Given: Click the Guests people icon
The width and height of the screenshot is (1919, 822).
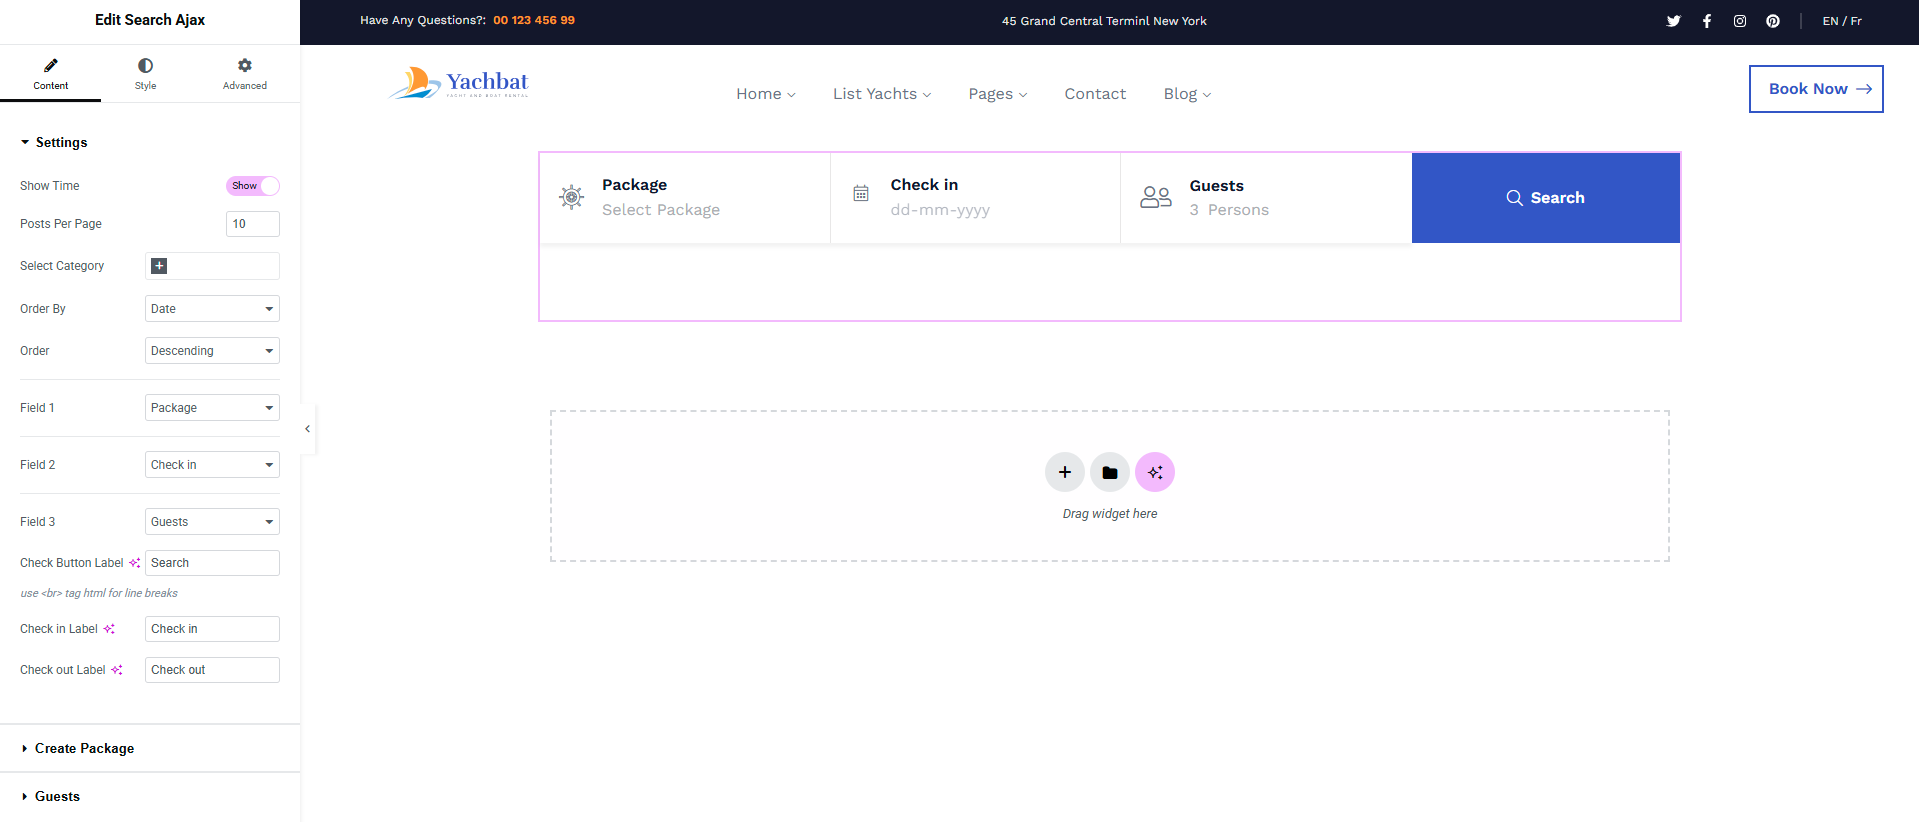Looking at the screenshot, I should (x=1156, y=197).
